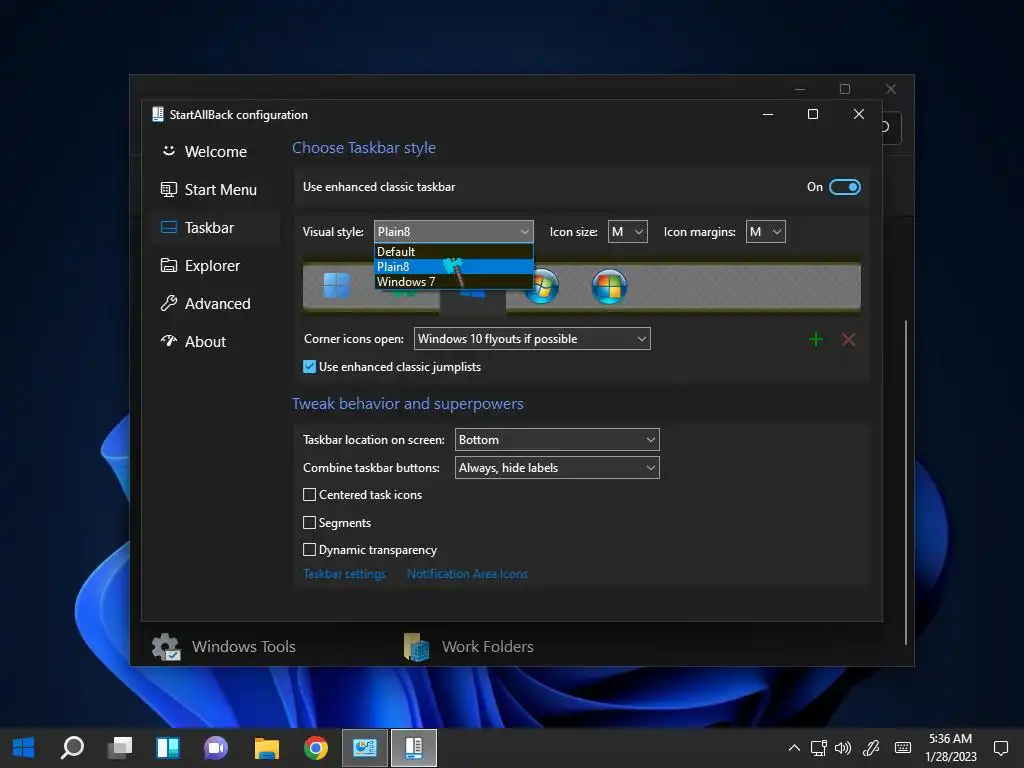Enable Dynamic transparency checkbox

coord(310,550)
